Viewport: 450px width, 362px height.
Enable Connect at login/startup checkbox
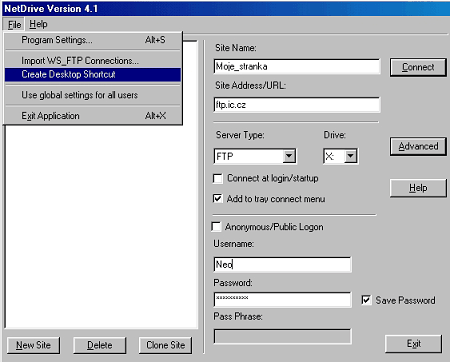click(x=218, y=178)
